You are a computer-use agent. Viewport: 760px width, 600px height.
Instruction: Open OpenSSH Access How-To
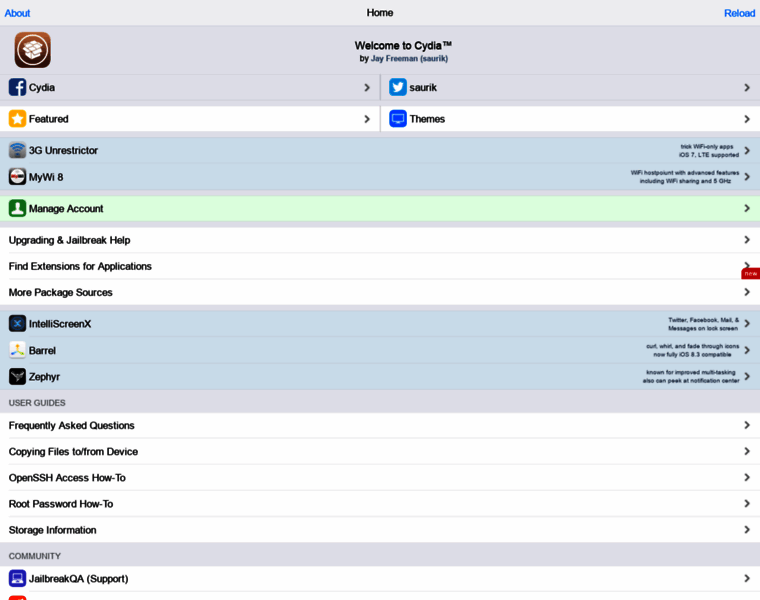point(380,477)
